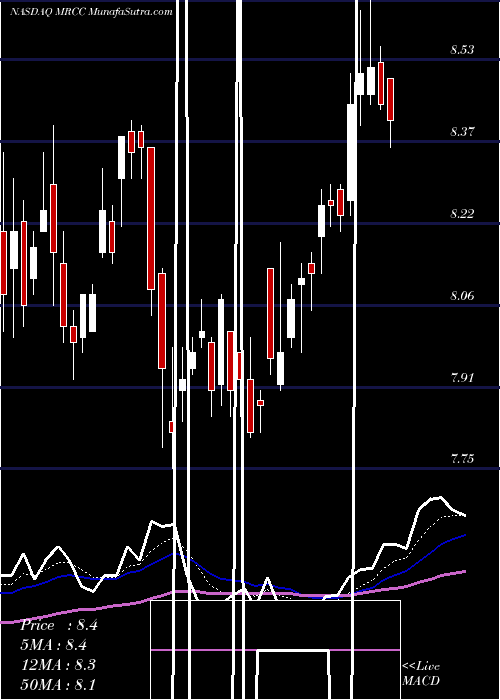Viewport: 500px width, 700px height.
Task: Click the 8.37 price axis label
Action: point(462,132)
